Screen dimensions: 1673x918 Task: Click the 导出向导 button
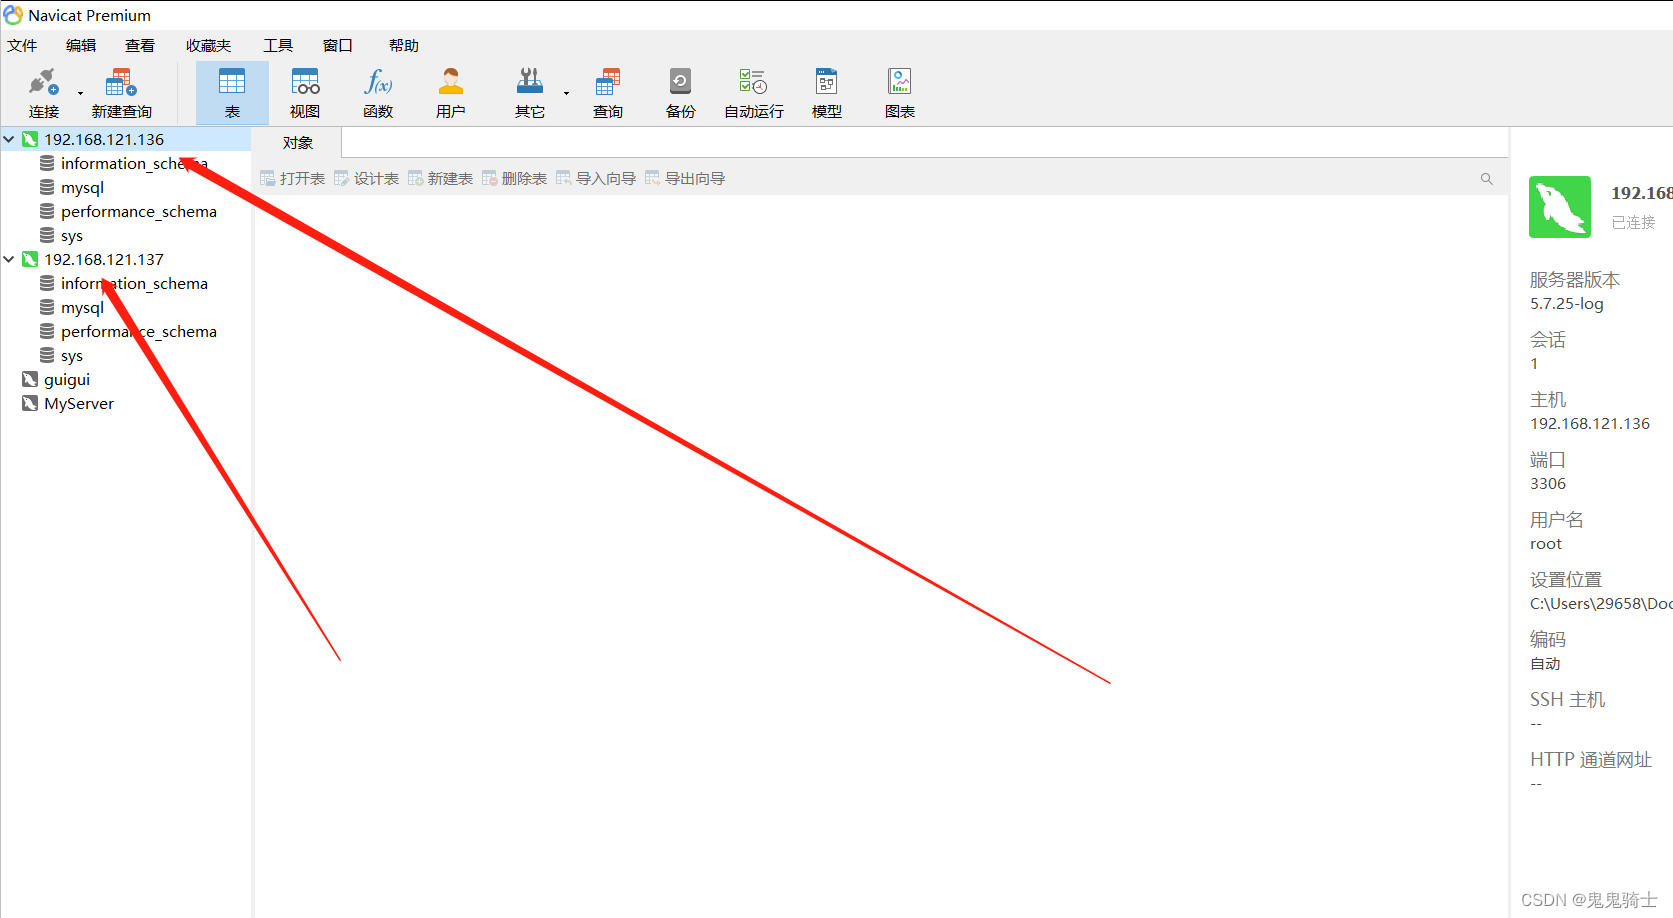coord(686,179)
